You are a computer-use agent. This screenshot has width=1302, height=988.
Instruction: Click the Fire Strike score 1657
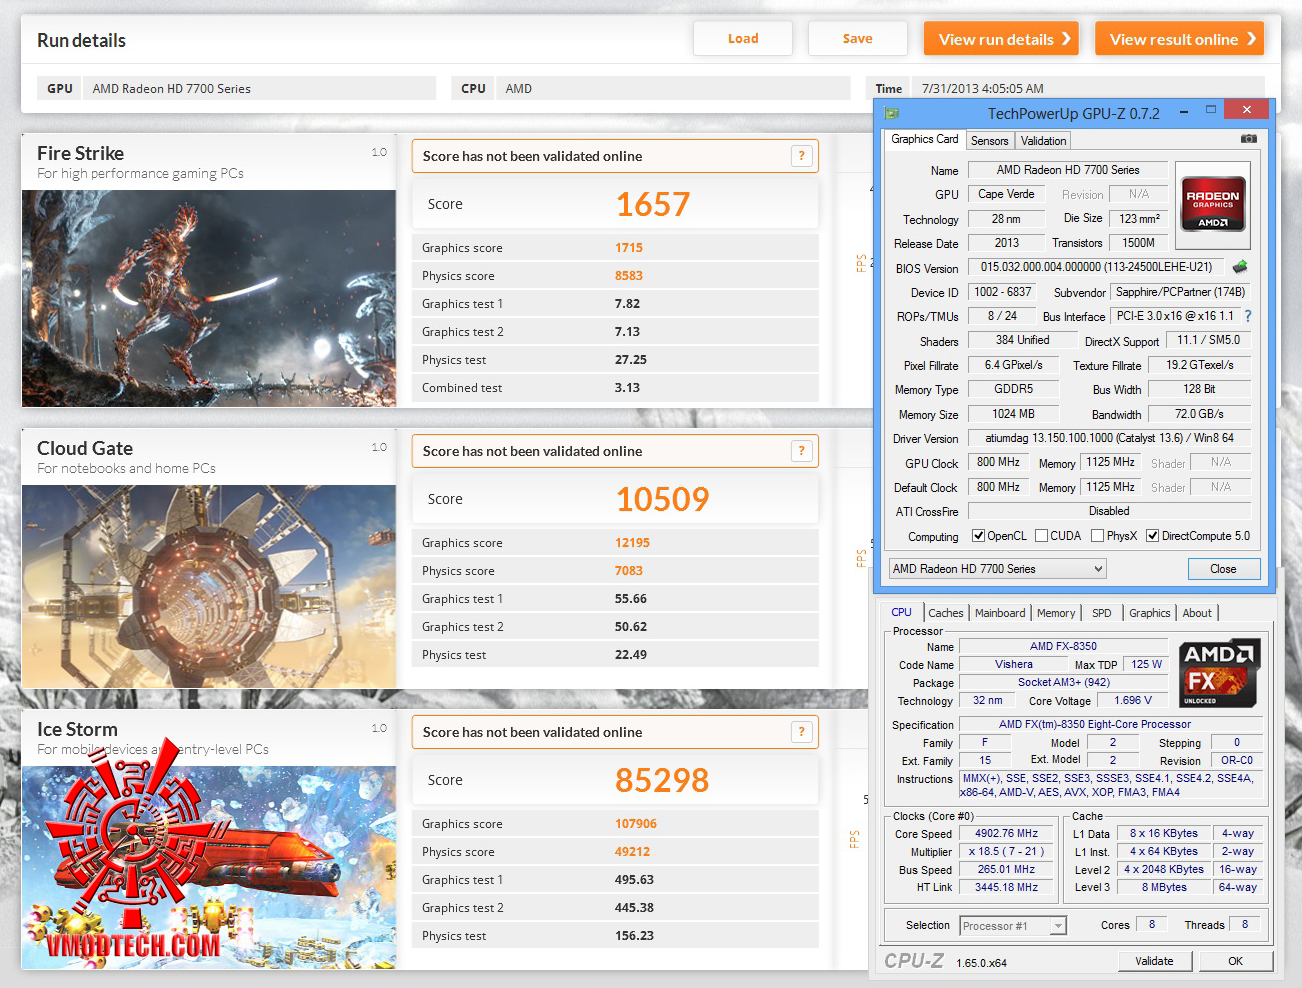pos(652,204)
